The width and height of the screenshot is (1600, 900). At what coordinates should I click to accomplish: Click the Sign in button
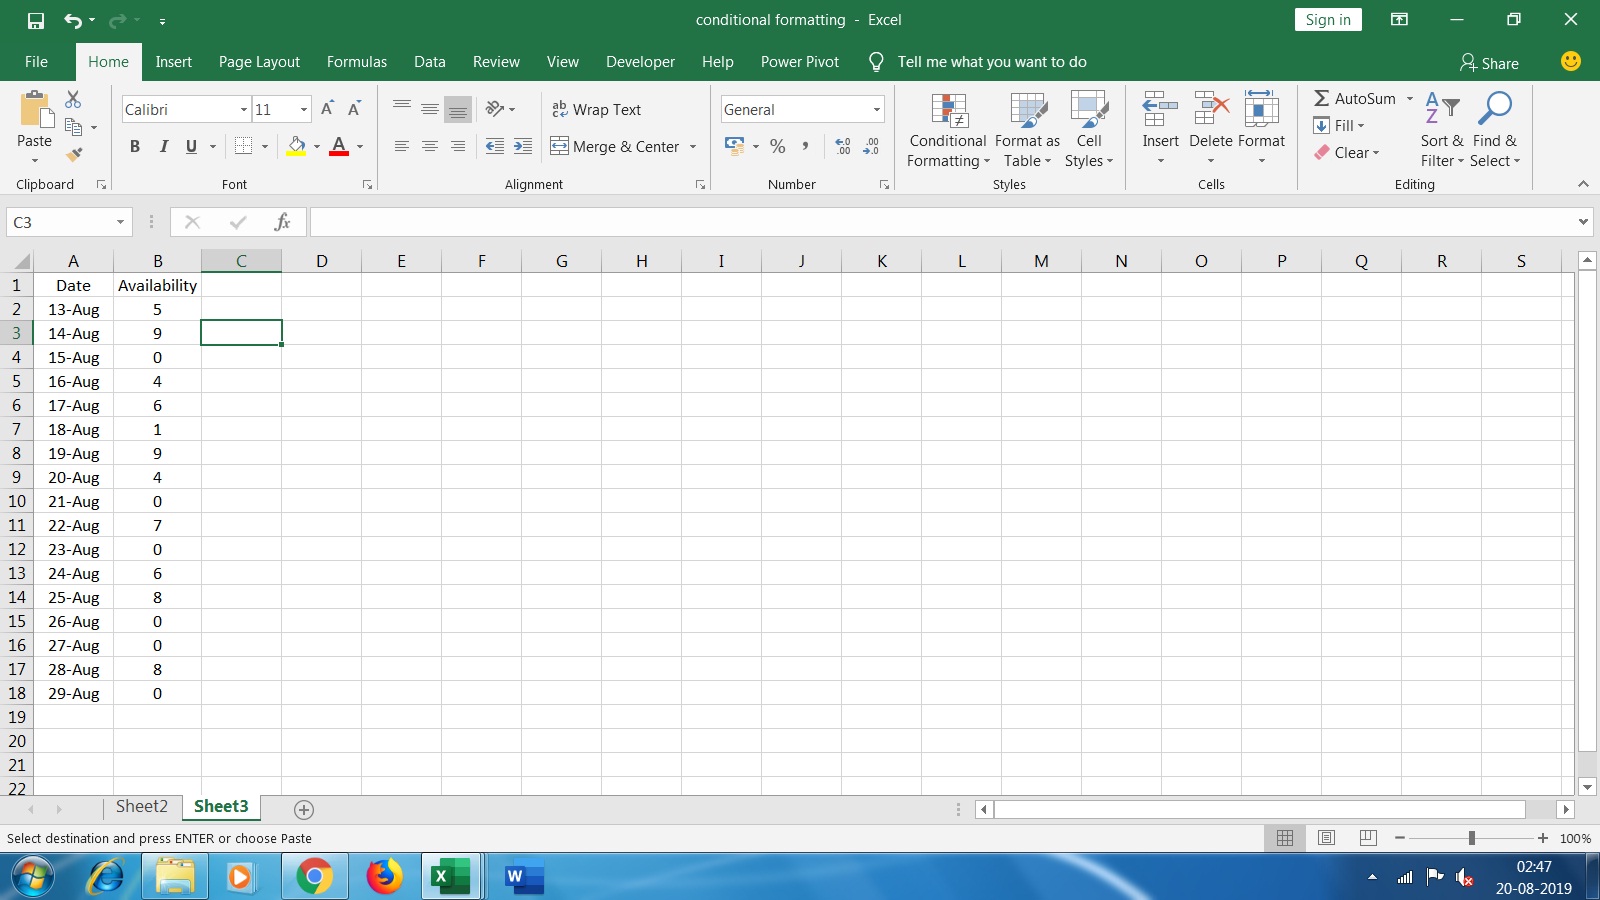coord(1327,19)
